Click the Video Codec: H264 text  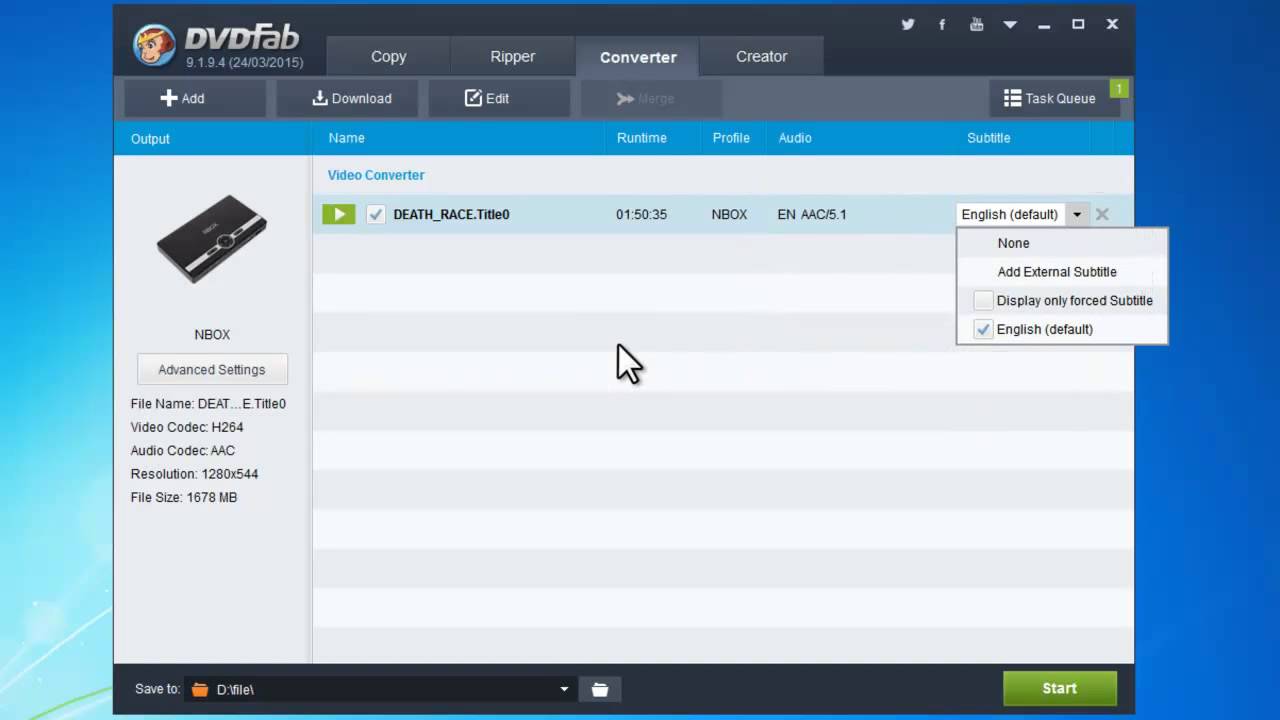187,427
